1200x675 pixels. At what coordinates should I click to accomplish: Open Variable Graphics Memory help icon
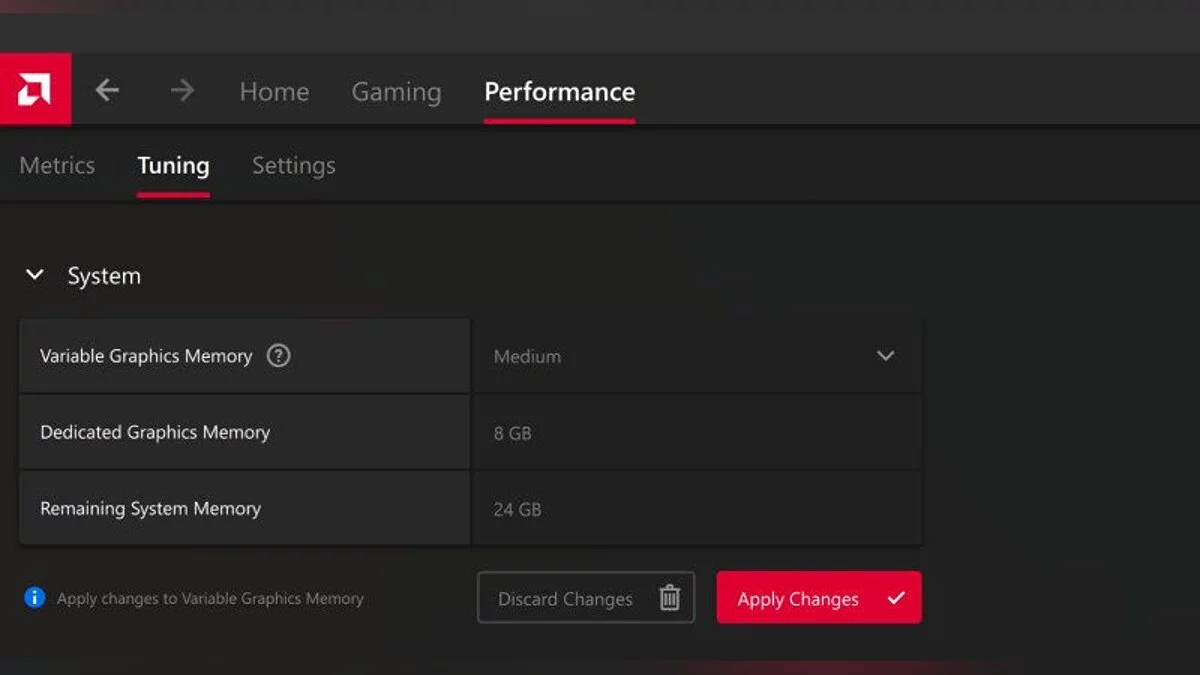(x=279, y=356)
